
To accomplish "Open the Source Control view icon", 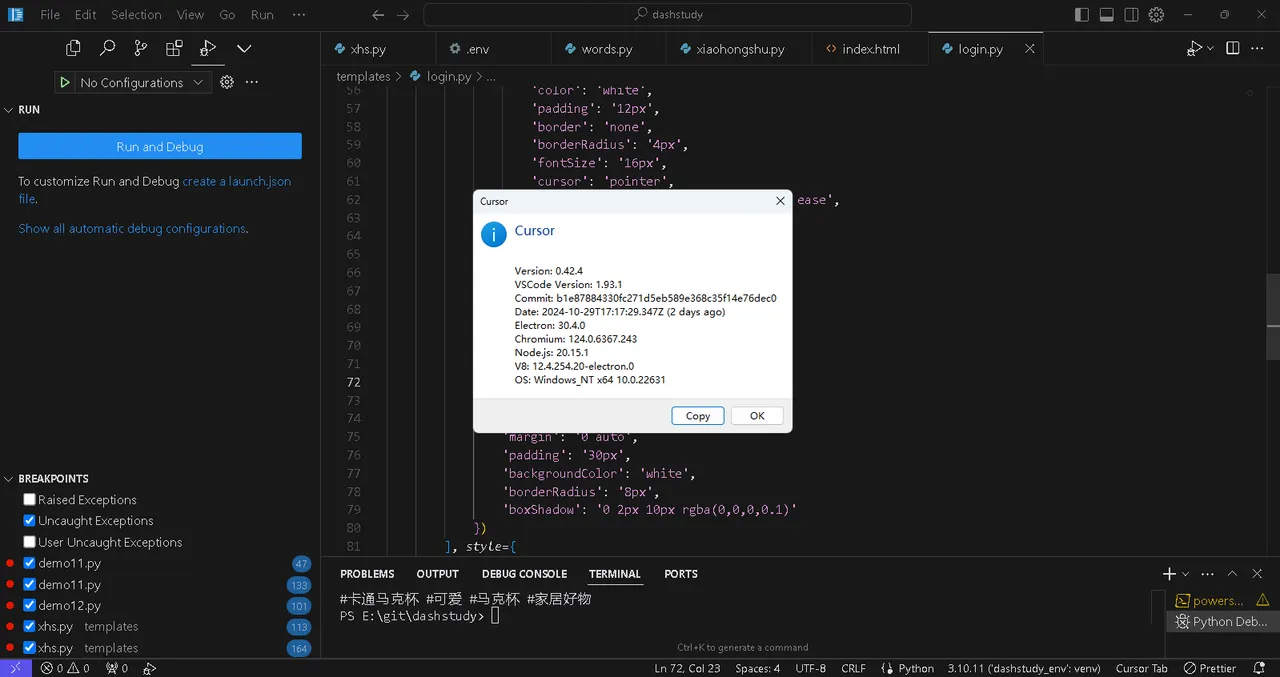I will coord(140,48).
